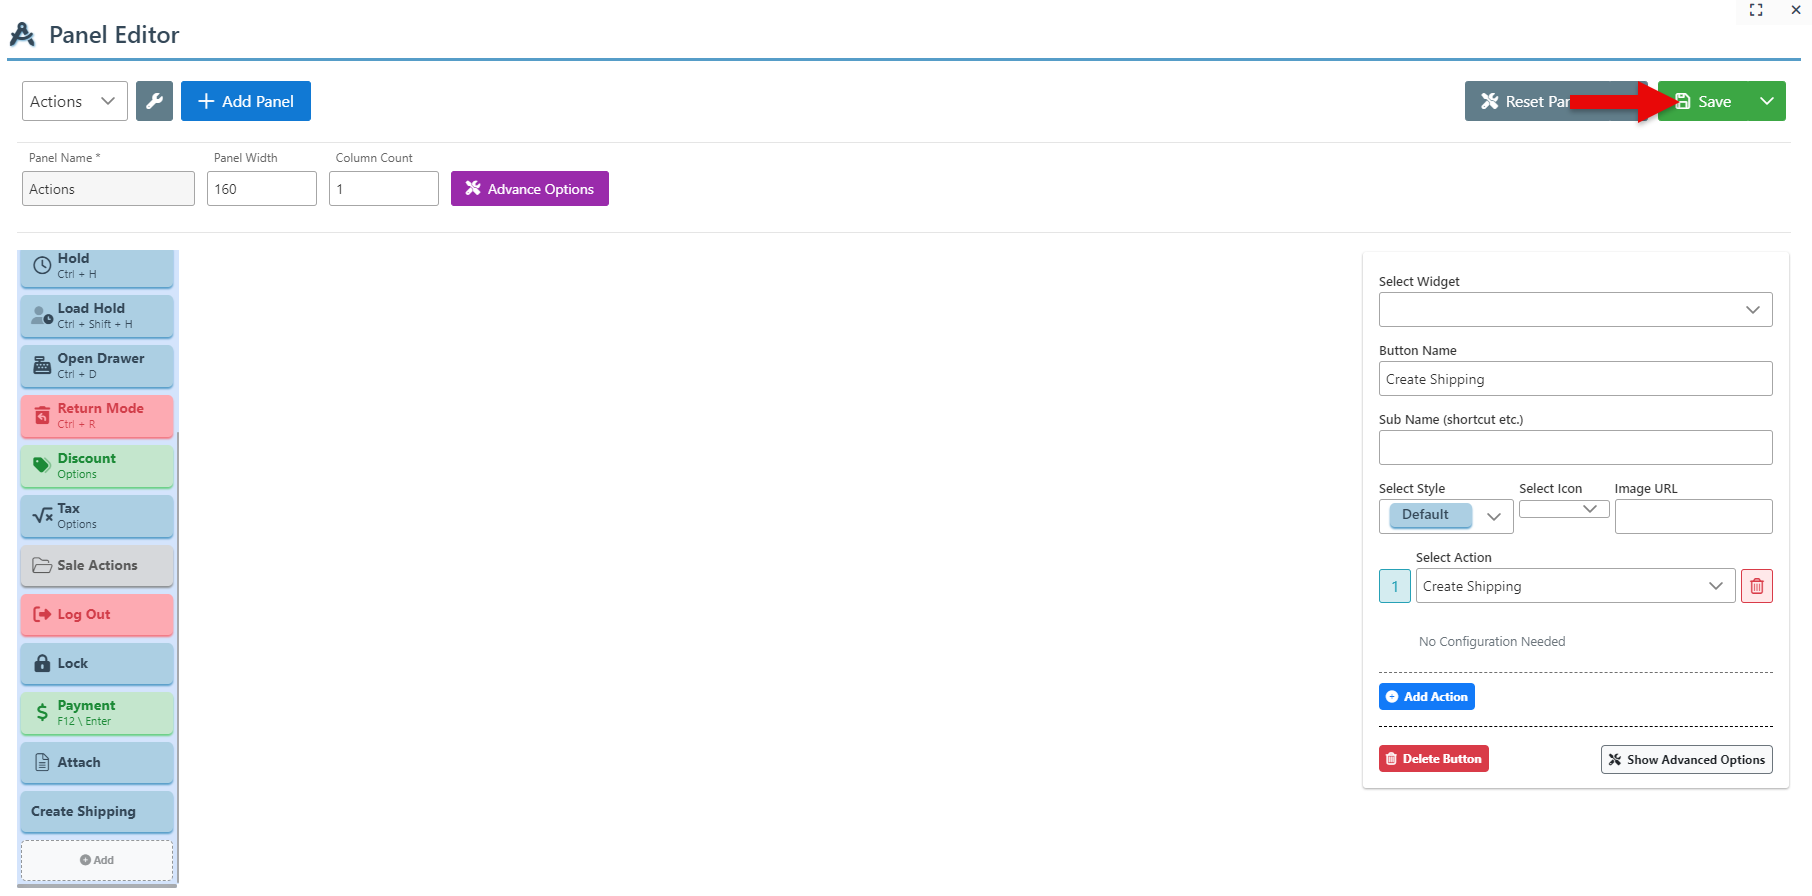Select the Hold button with clock icon

(x=97, y=266)
